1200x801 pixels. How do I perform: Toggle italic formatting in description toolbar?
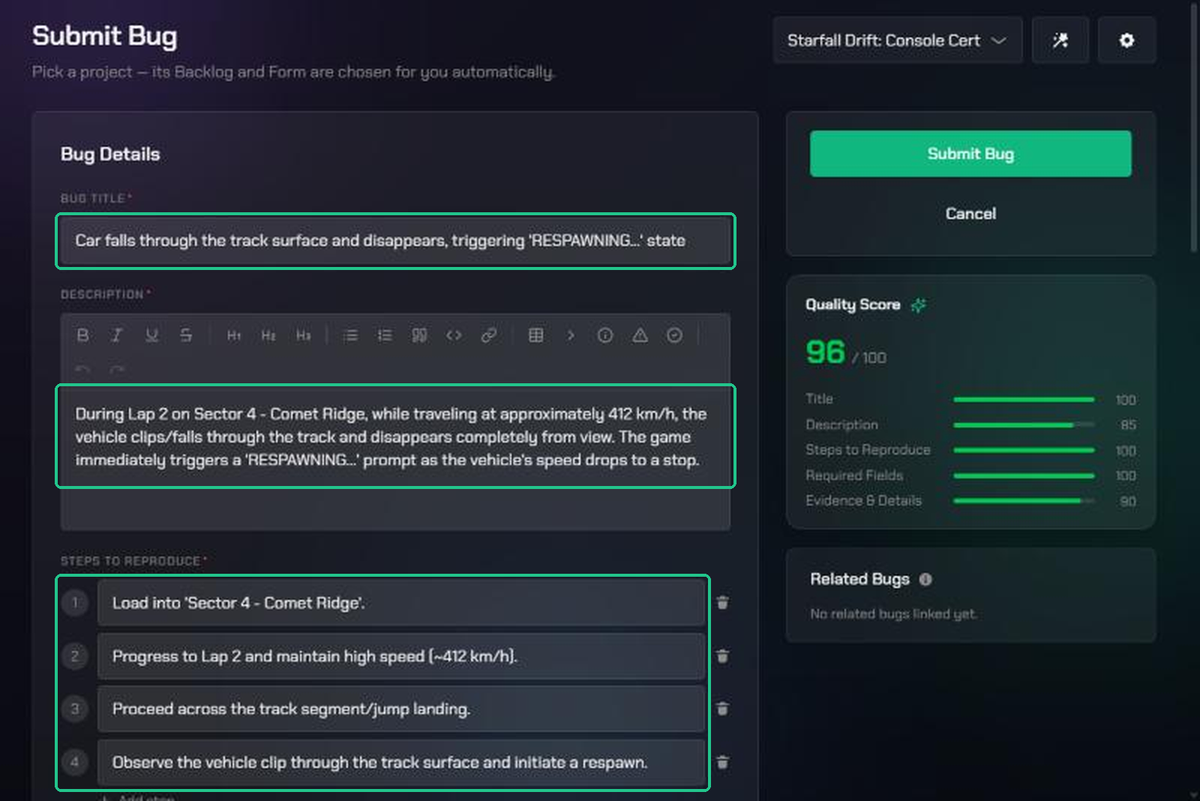coord(117,336)
